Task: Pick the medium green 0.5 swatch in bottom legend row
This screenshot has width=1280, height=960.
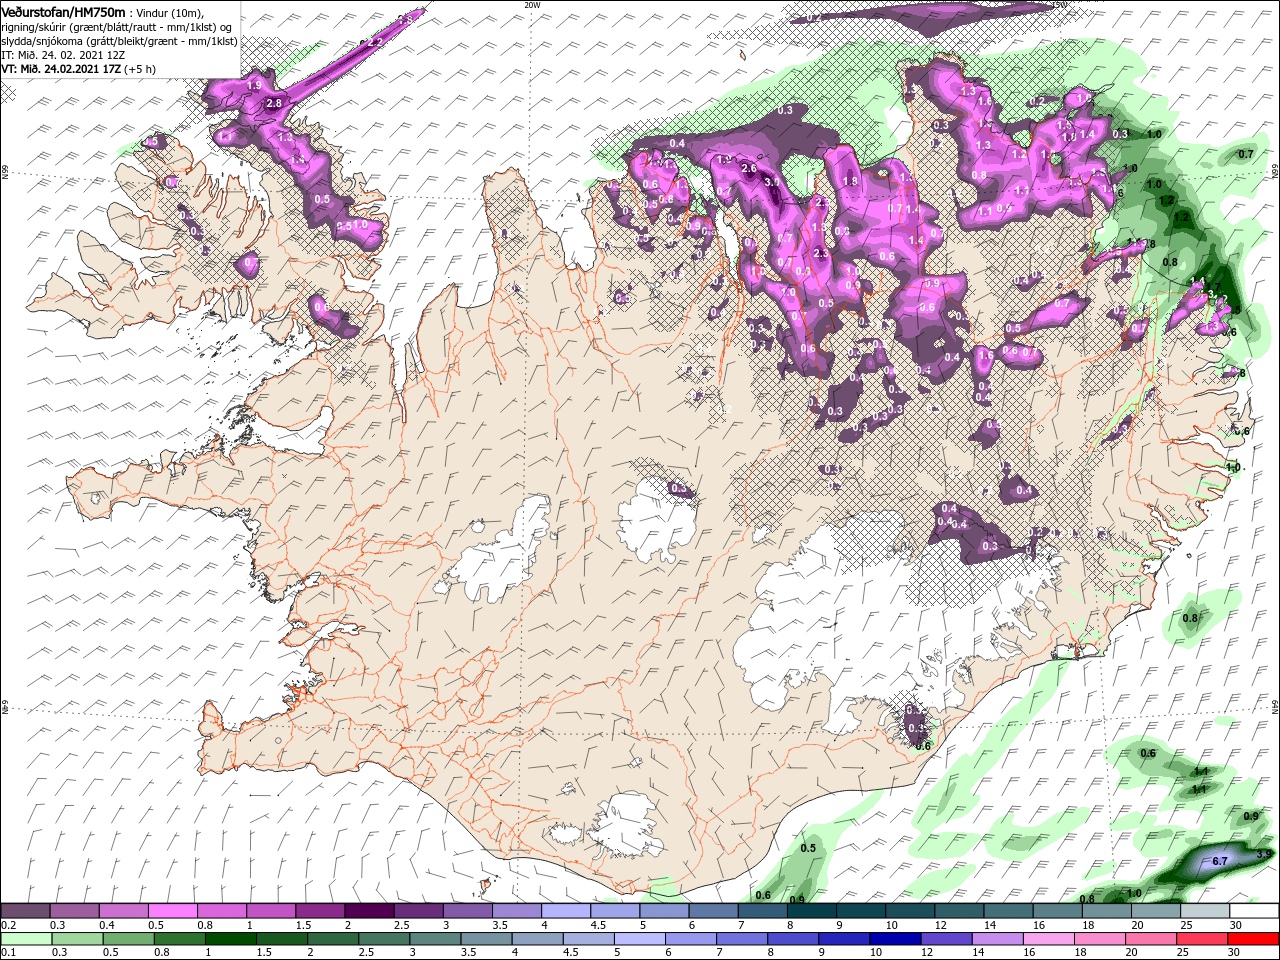Action: 128,938
